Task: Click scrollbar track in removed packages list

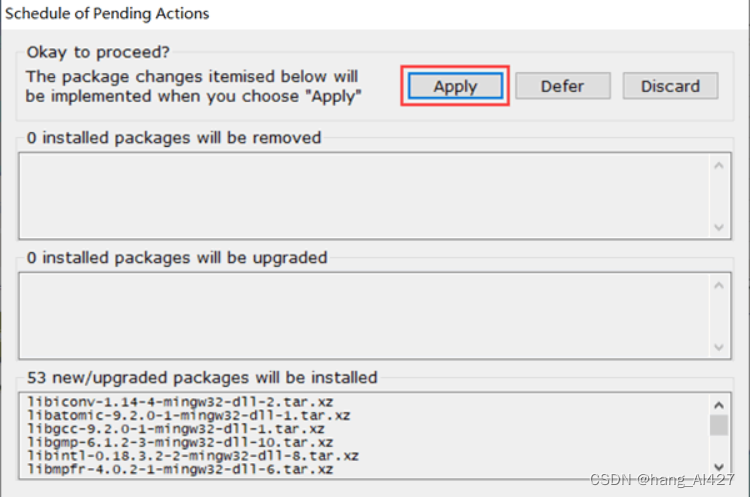Action: (x=718, y=198)
